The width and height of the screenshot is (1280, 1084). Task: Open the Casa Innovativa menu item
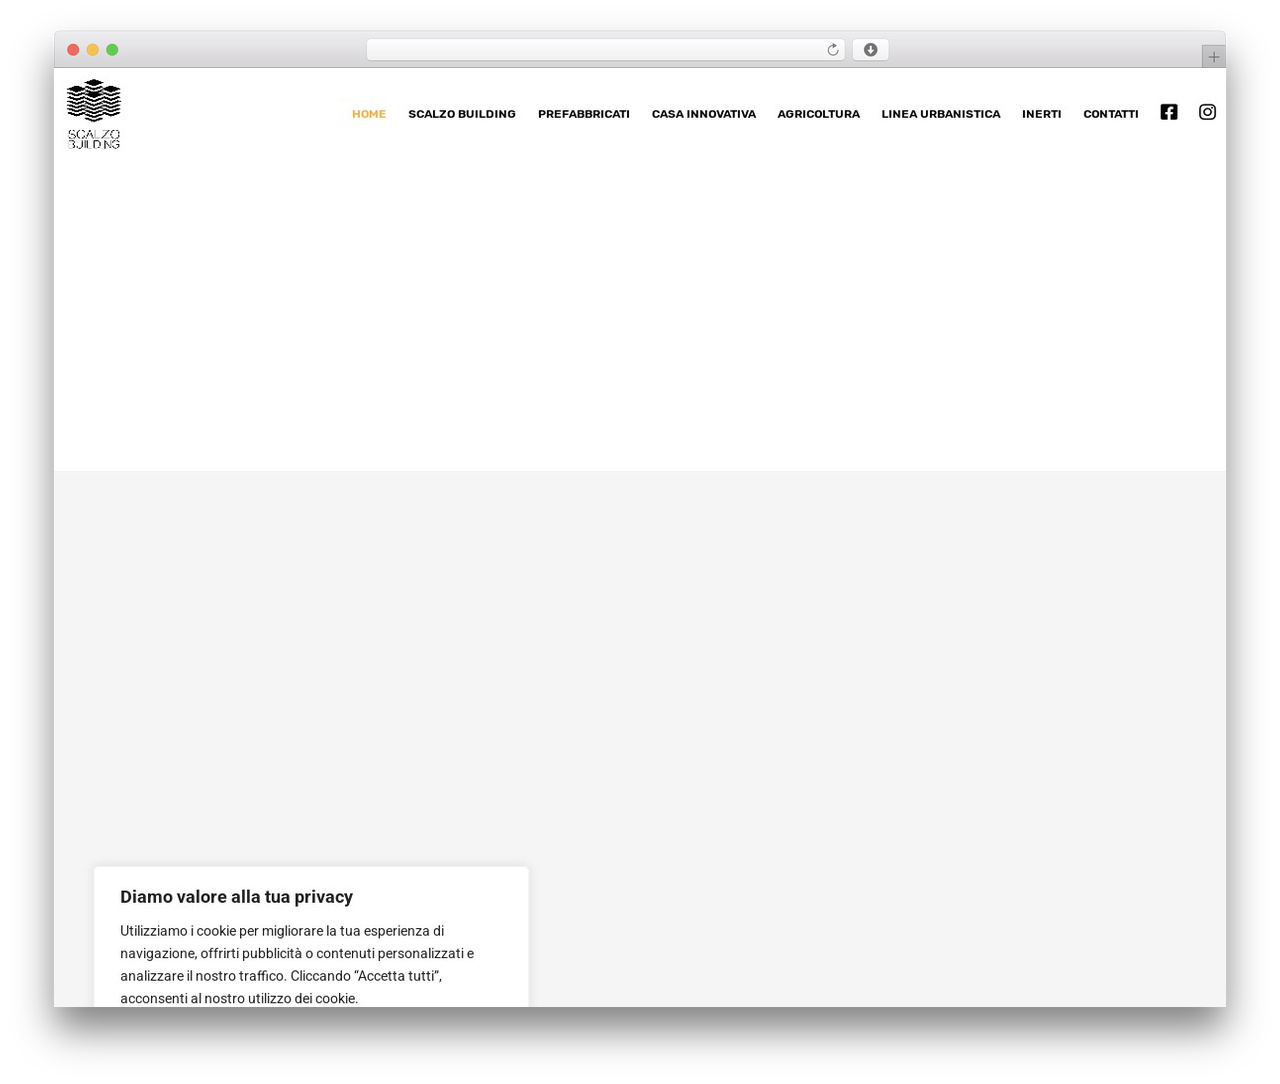point(704,114)
